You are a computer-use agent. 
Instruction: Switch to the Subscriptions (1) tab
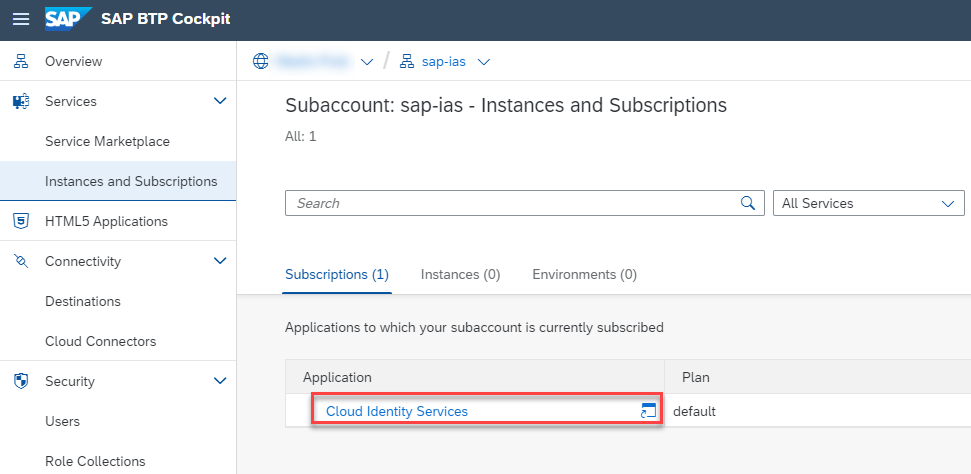point(337,274)
